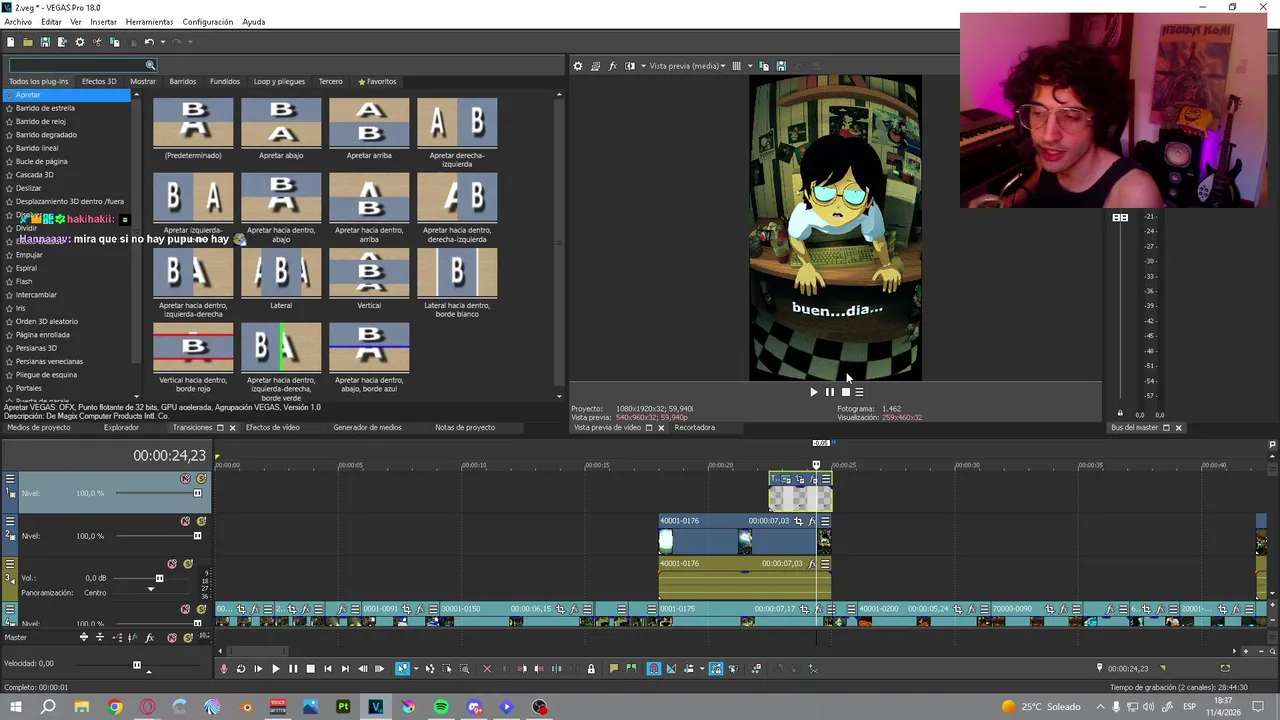Switch to the Efectos de vídeo tab
Image resolution: width=1280 pixels, height=720 pixels.
[x=273, y=427]
